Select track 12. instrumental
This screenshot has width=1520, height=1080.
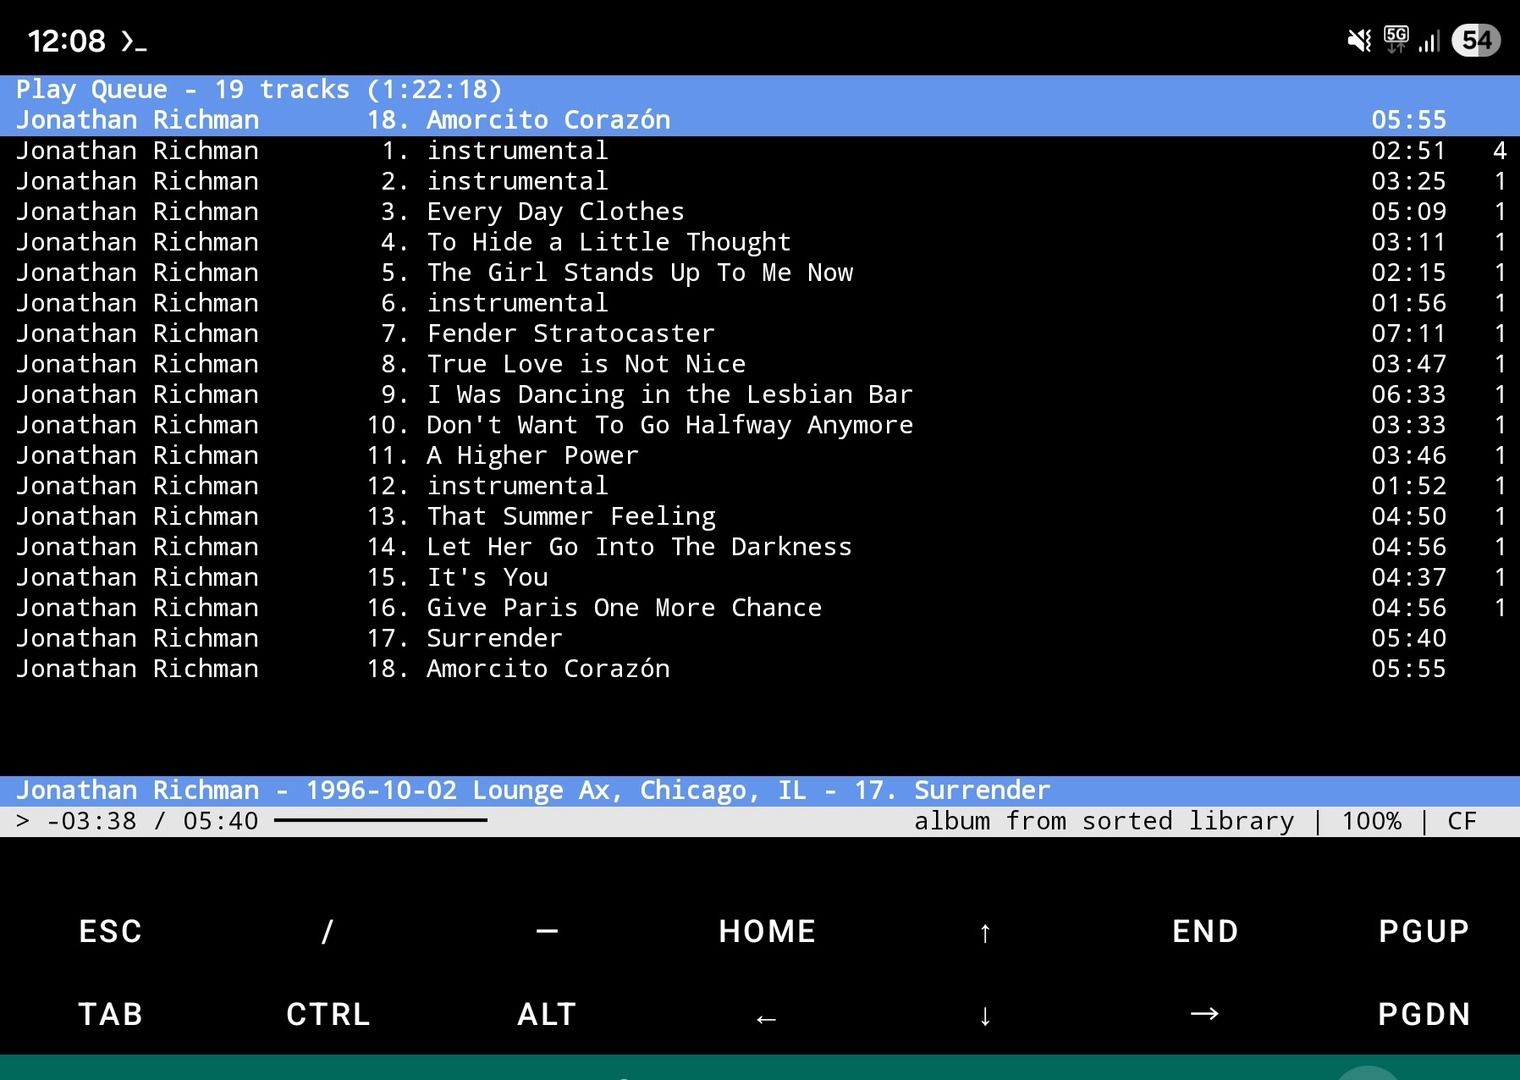760,486
